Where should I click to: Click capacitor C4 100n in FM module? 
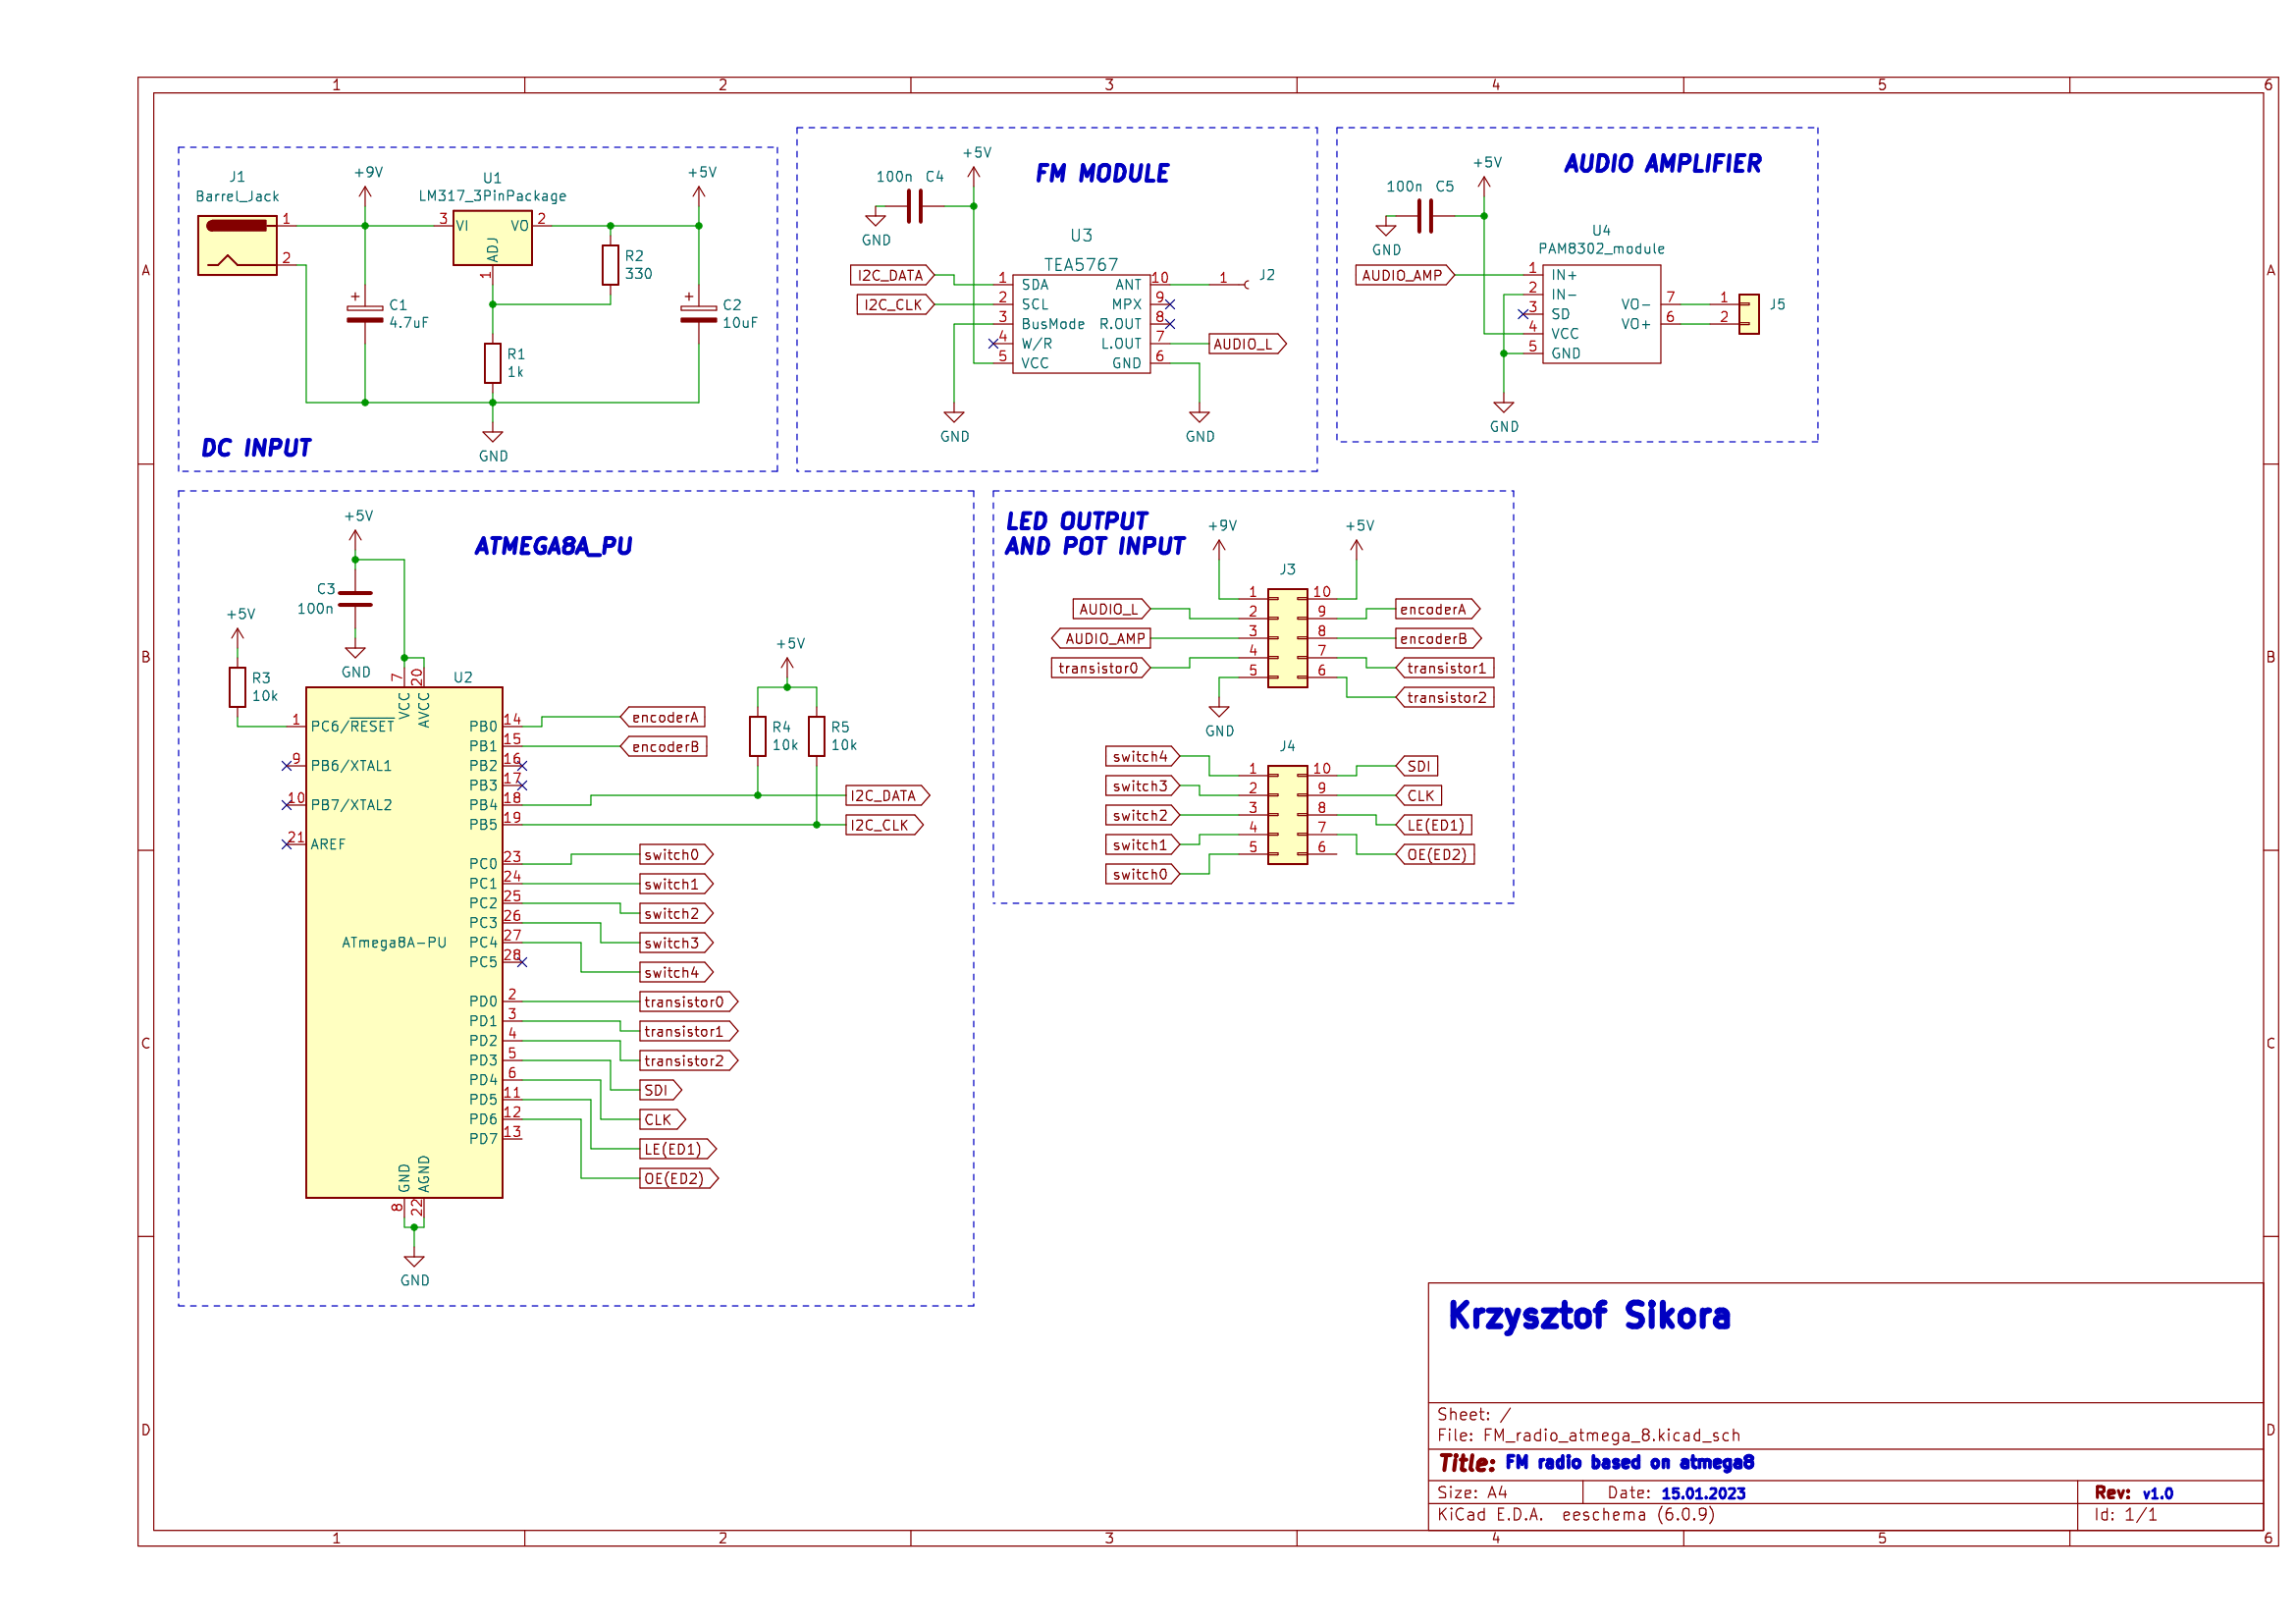point(915,206)
